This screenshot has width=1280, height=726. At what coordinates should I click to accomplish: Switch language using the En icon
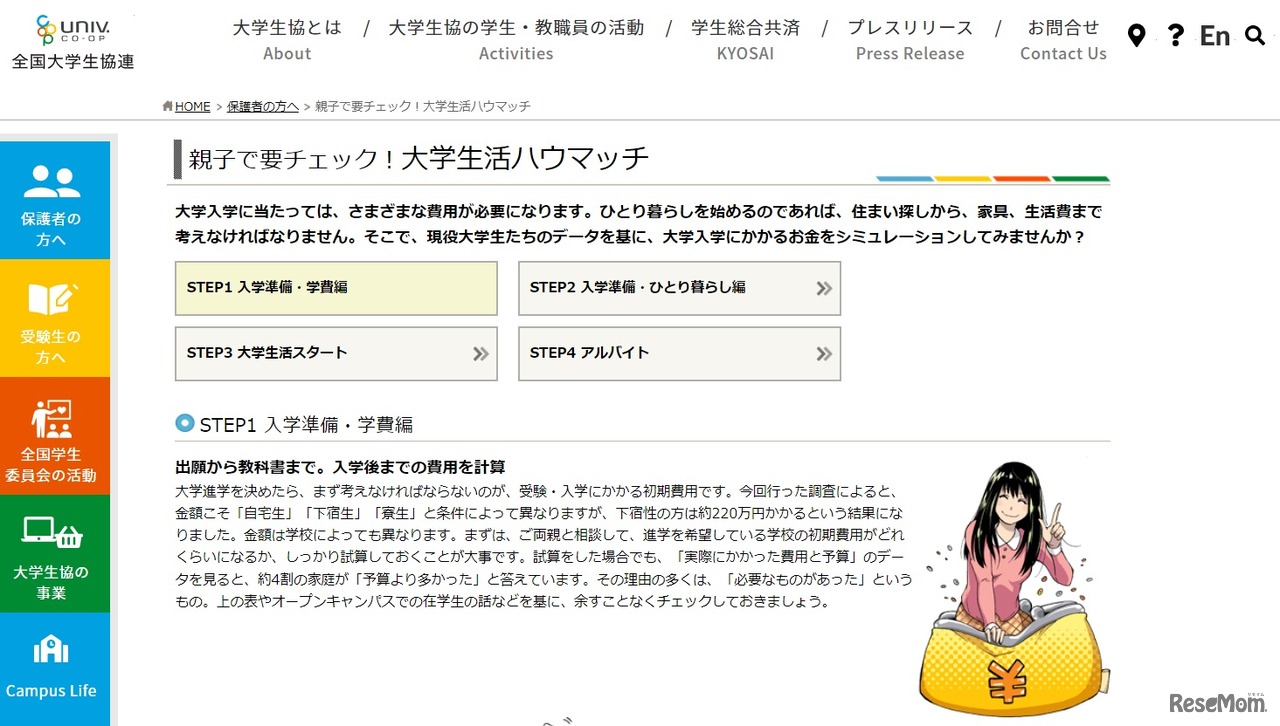coord(1215,36)
